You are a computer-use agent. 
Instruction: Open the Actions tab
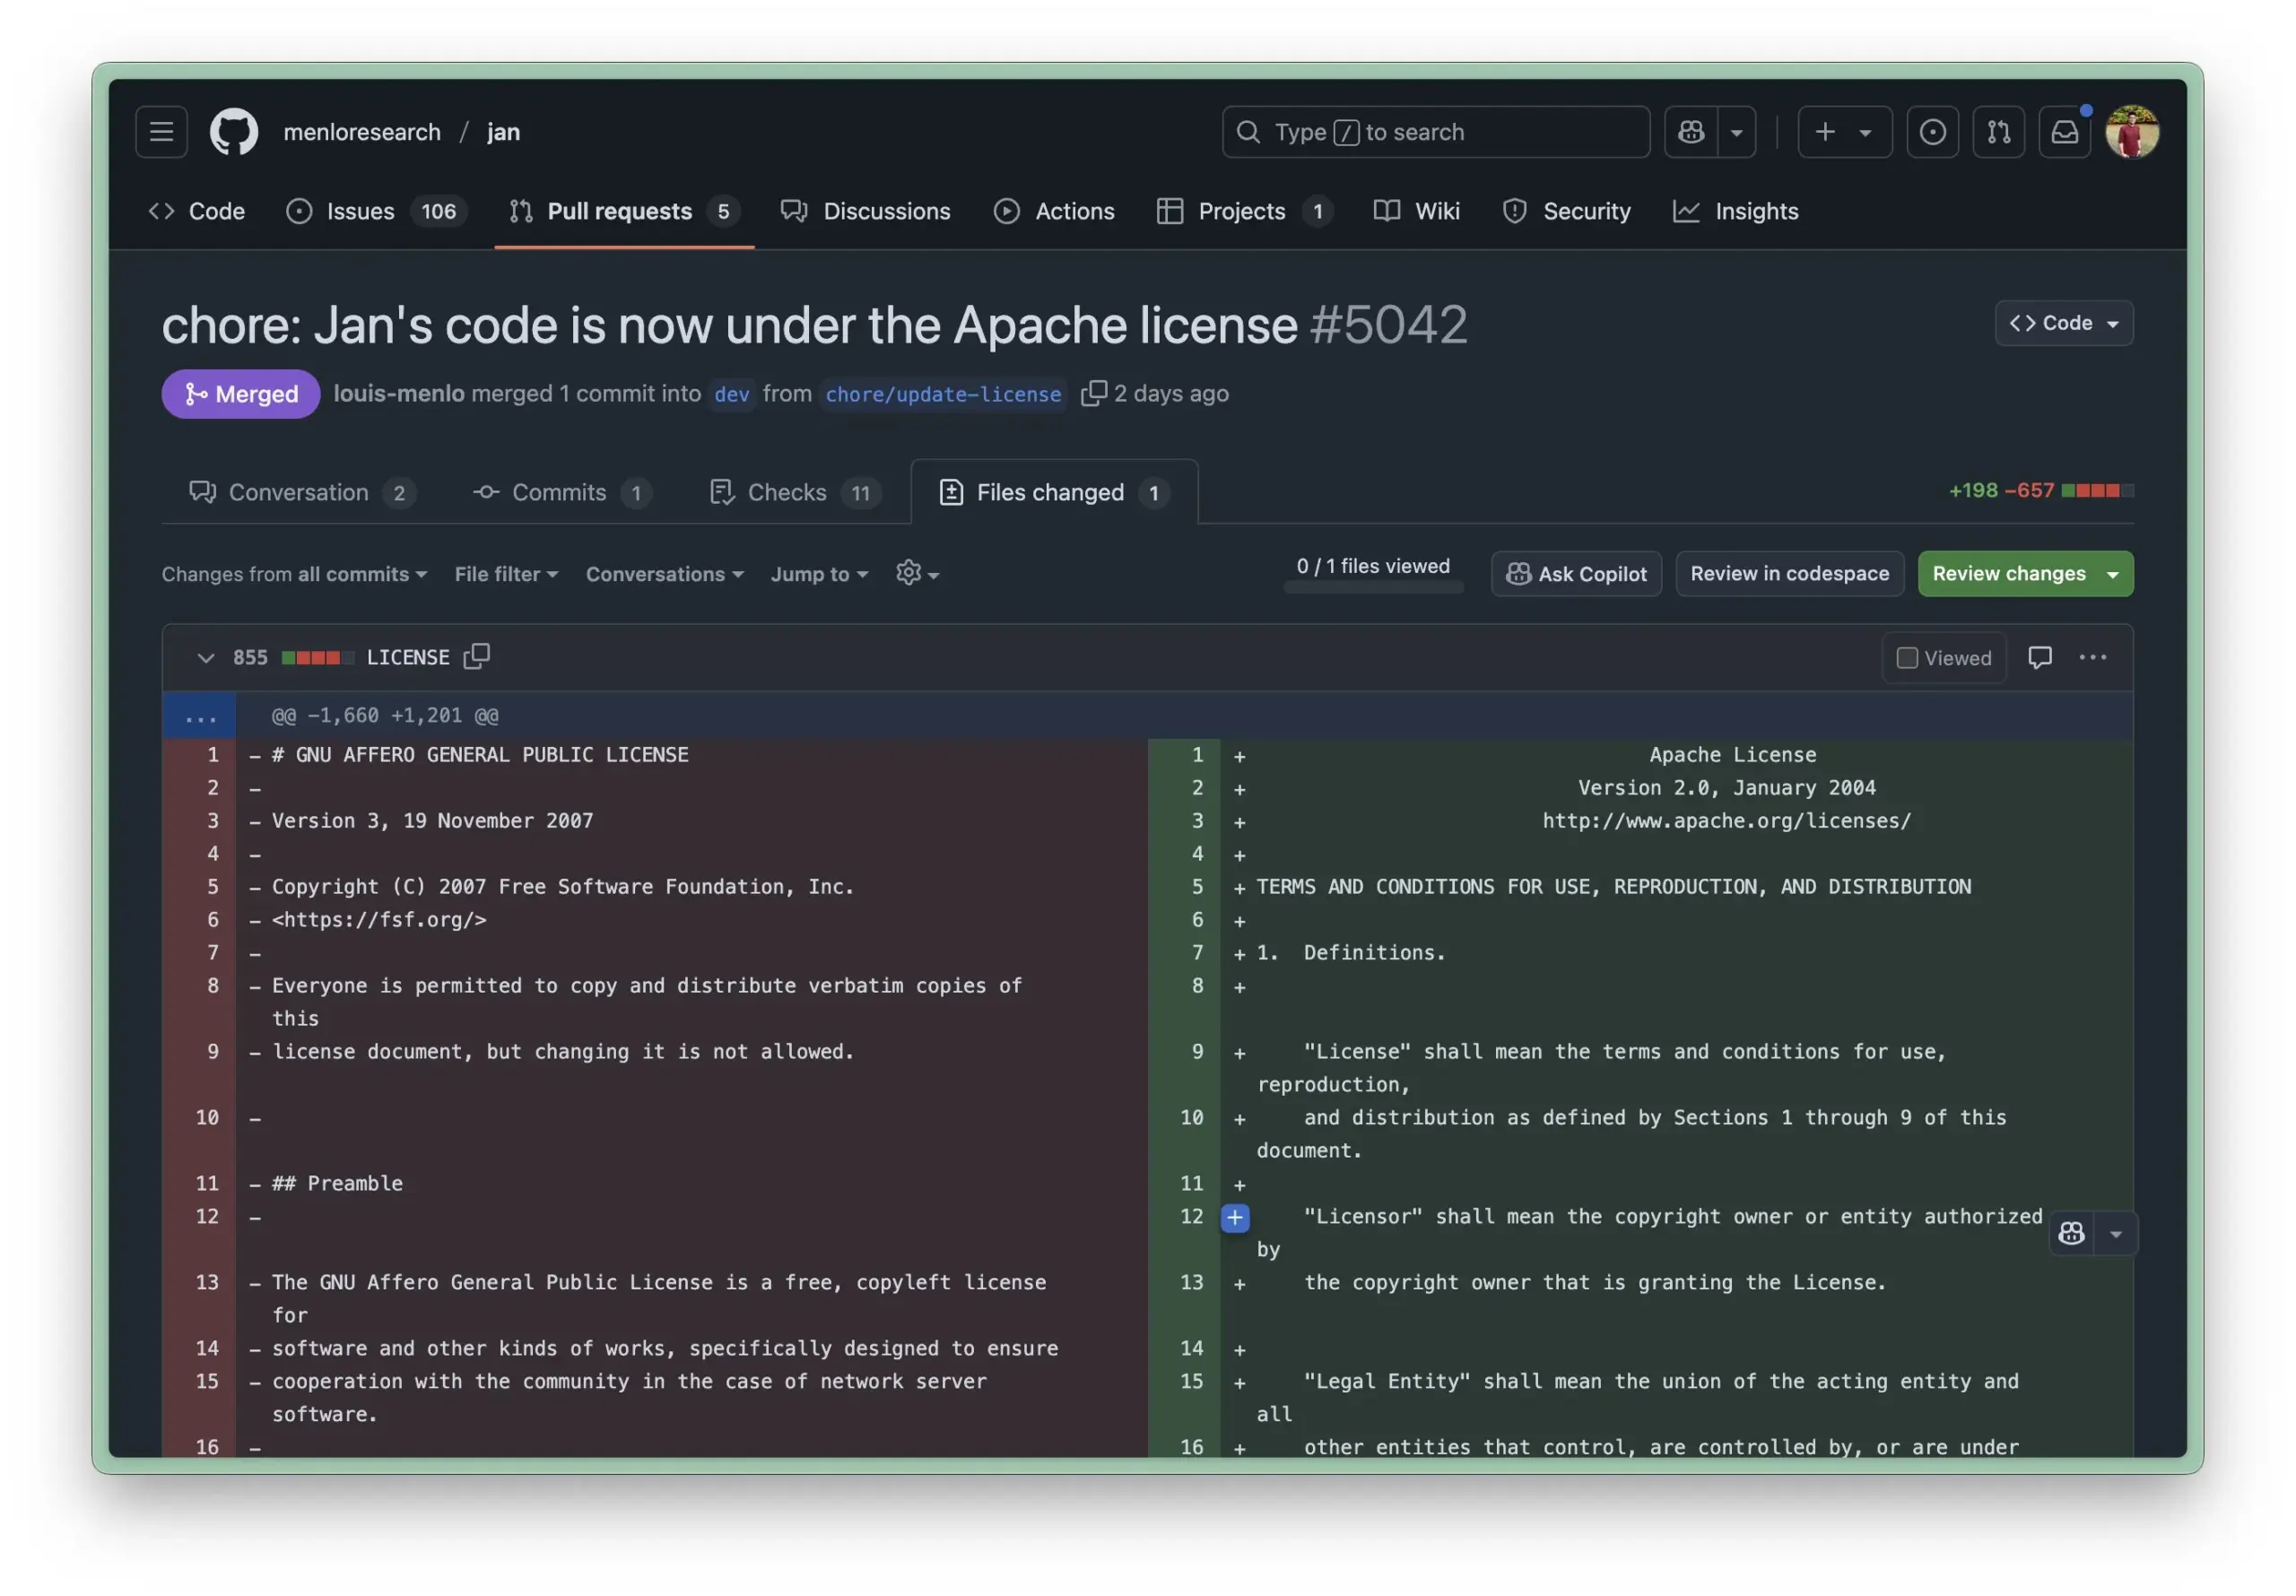click(1054, 211)
